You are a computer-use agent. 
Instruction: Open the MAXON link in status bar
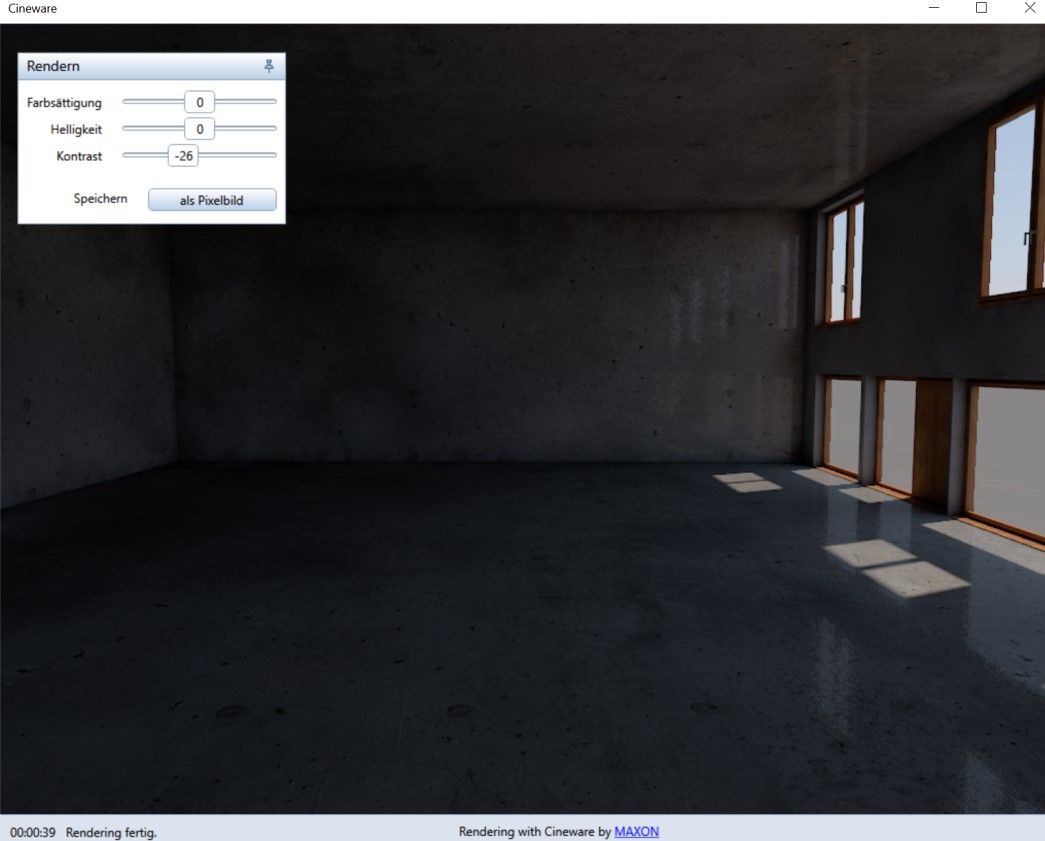click(x=636, y=832)
